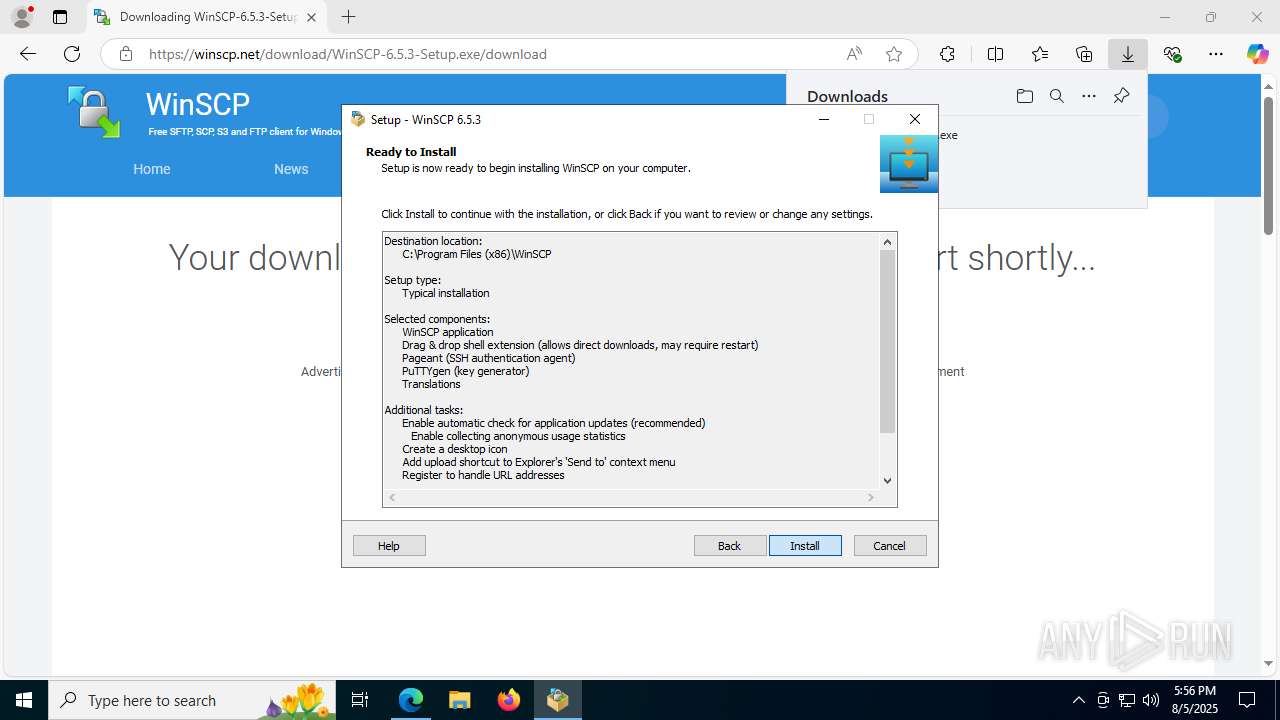Add this page to favorites star

point(894,54)
